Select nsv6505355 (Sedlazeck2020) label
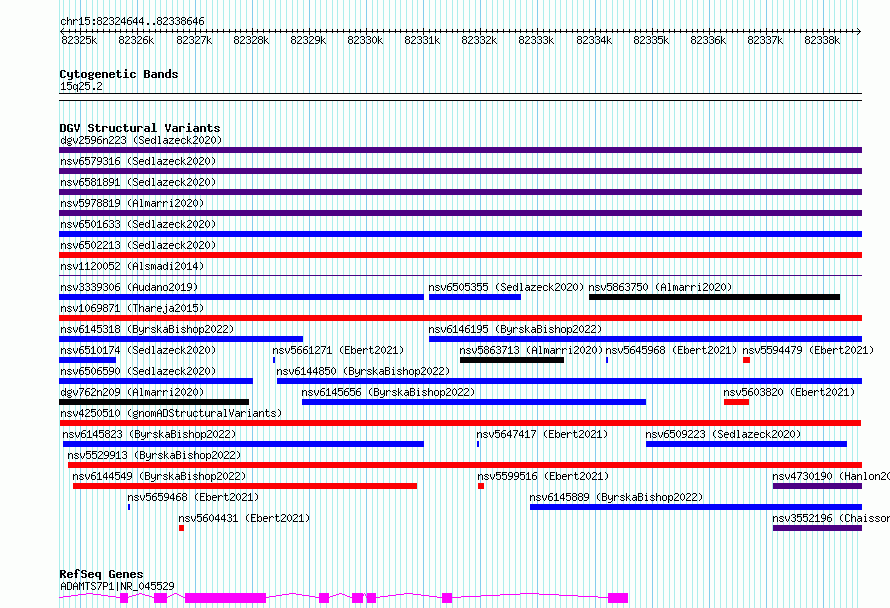 pyautogui.click(x=506, y=287)
